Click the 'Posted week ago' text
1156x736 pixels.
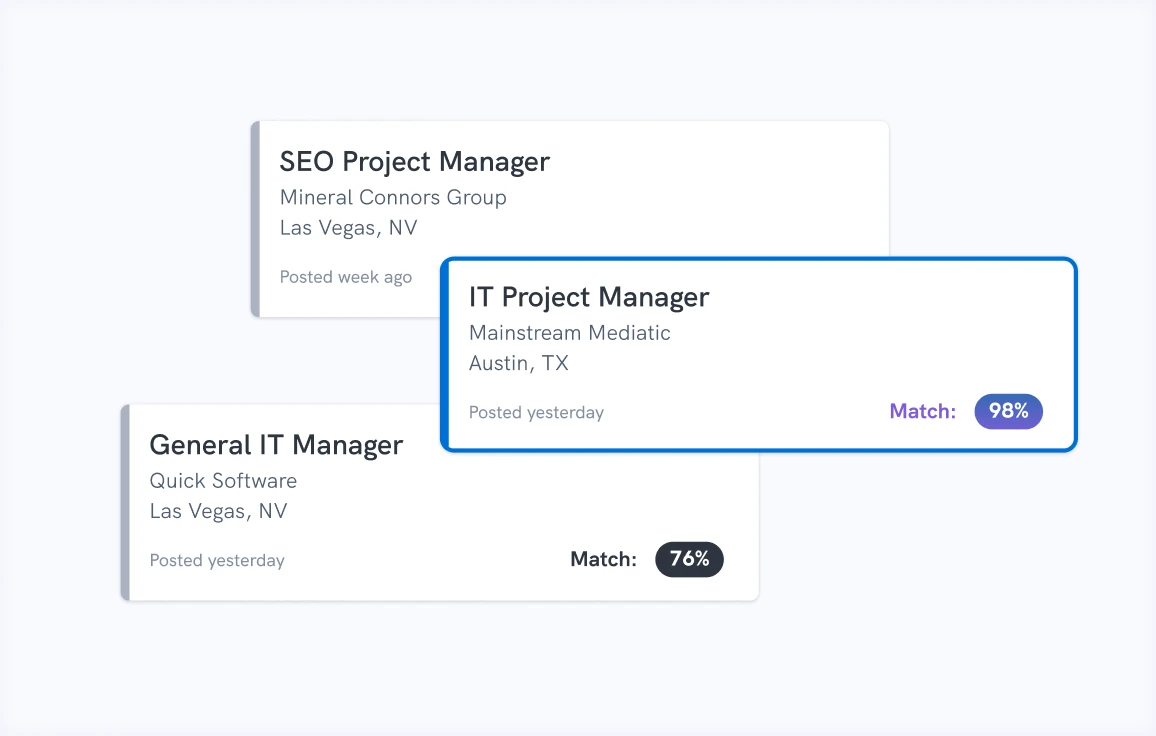pyautogui.click(x=345, y=277)
